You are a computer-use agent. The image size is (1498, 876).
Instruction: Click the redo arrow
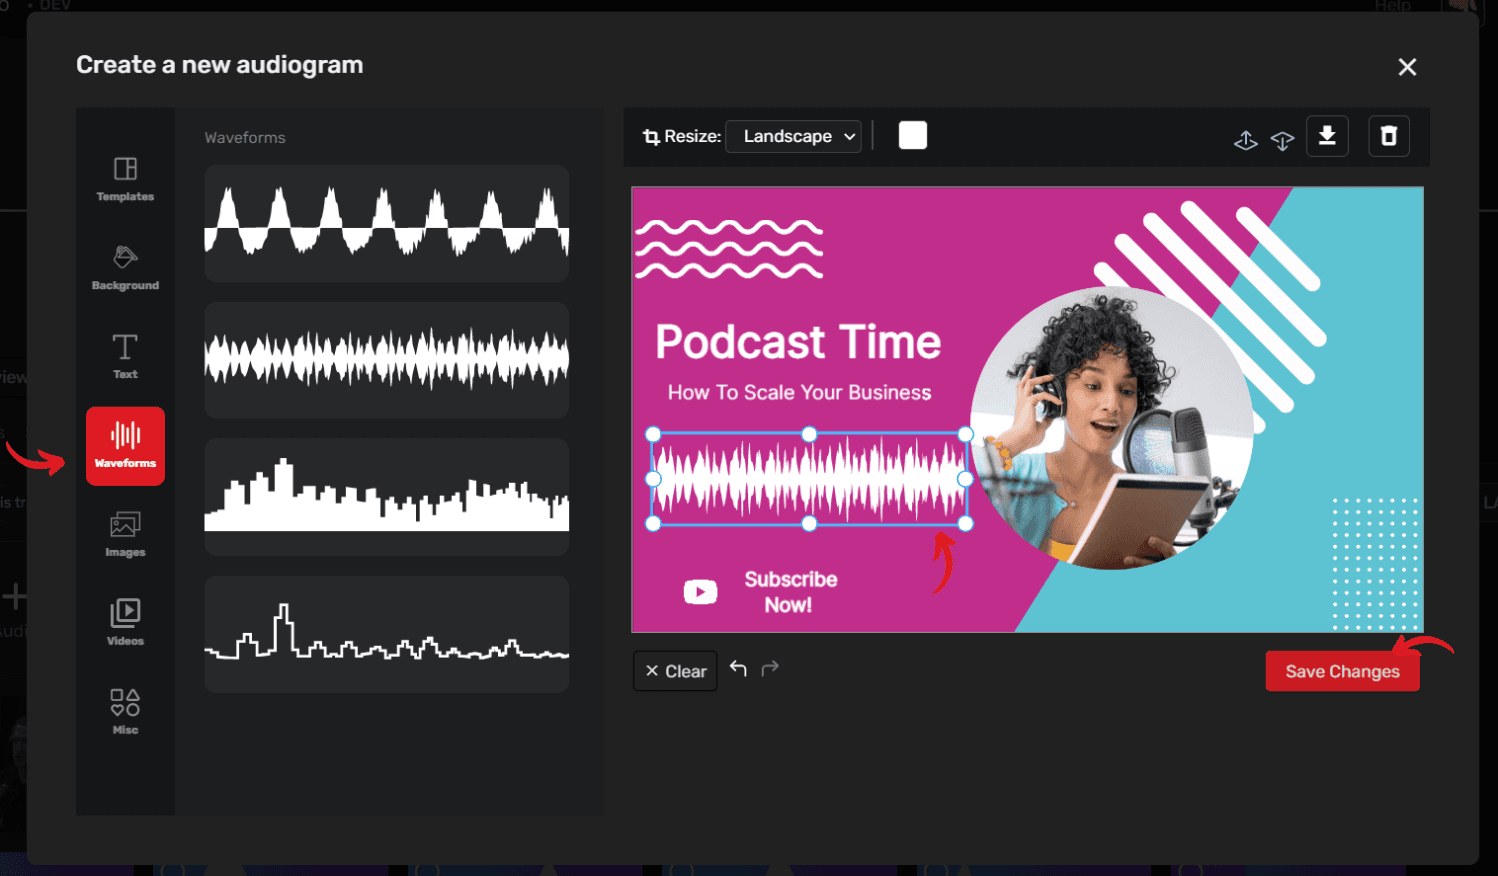point(770,668)
